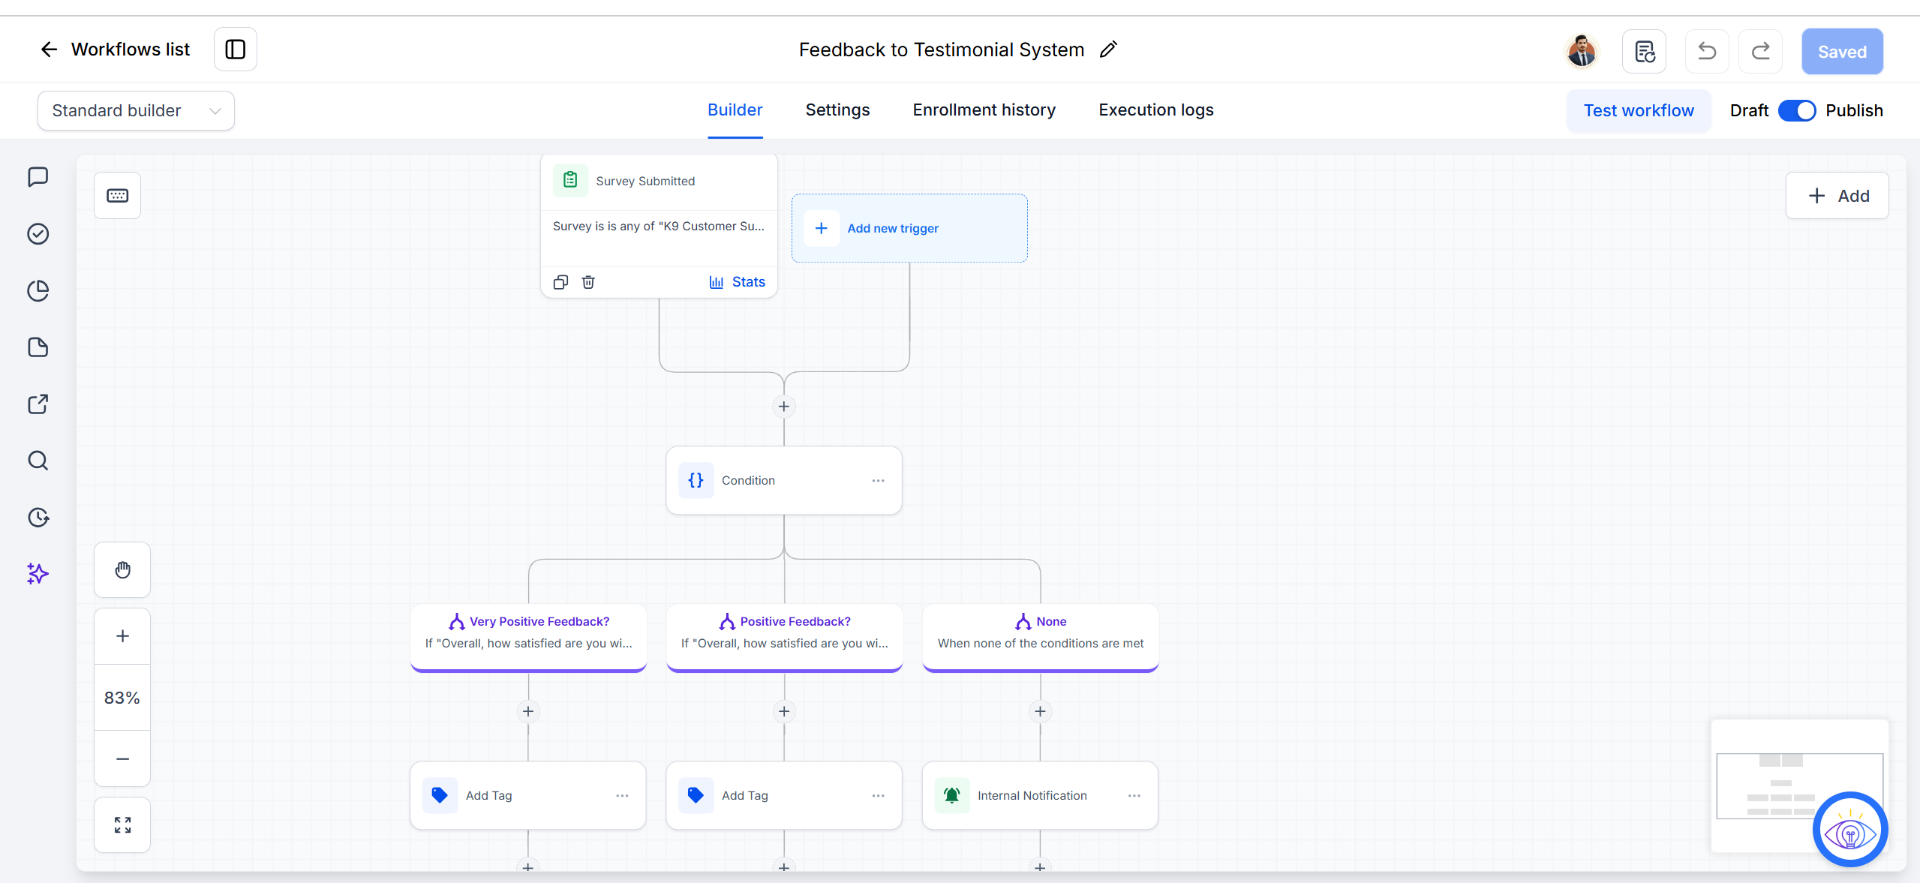This screenshot has width=1920, height=883.
Task: Redo last change
Action: click(x=1761, y=51)
